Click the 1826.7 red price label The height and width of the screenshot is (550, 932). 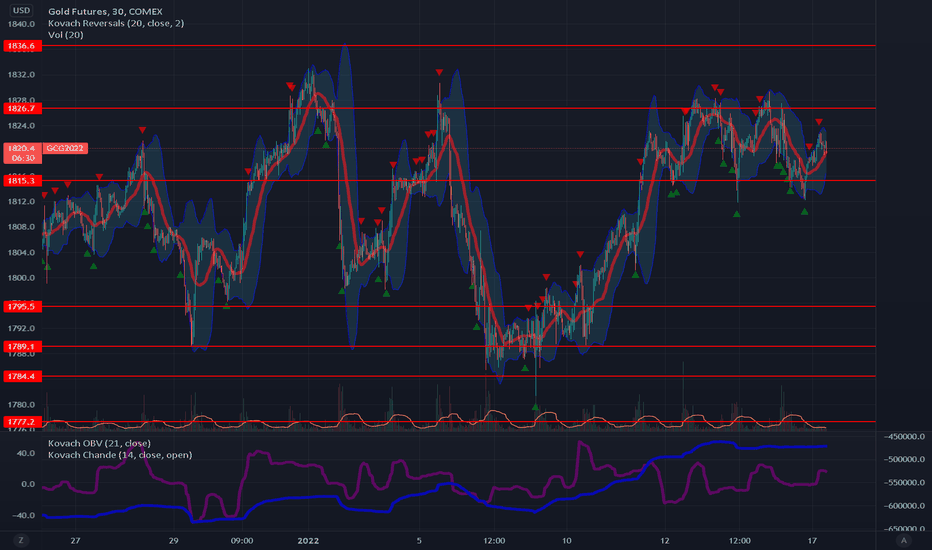(x=23, y=108)
